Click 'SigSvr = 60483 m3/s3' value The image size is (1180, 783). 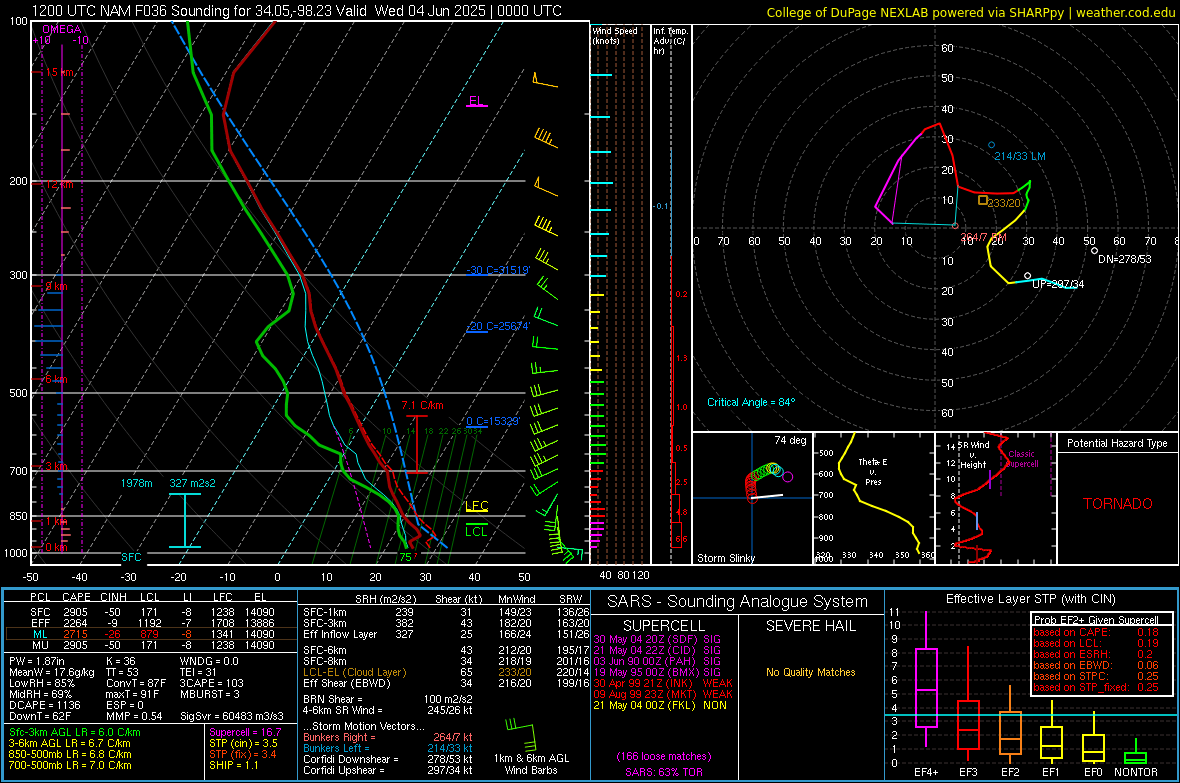[x=232, y=716]
